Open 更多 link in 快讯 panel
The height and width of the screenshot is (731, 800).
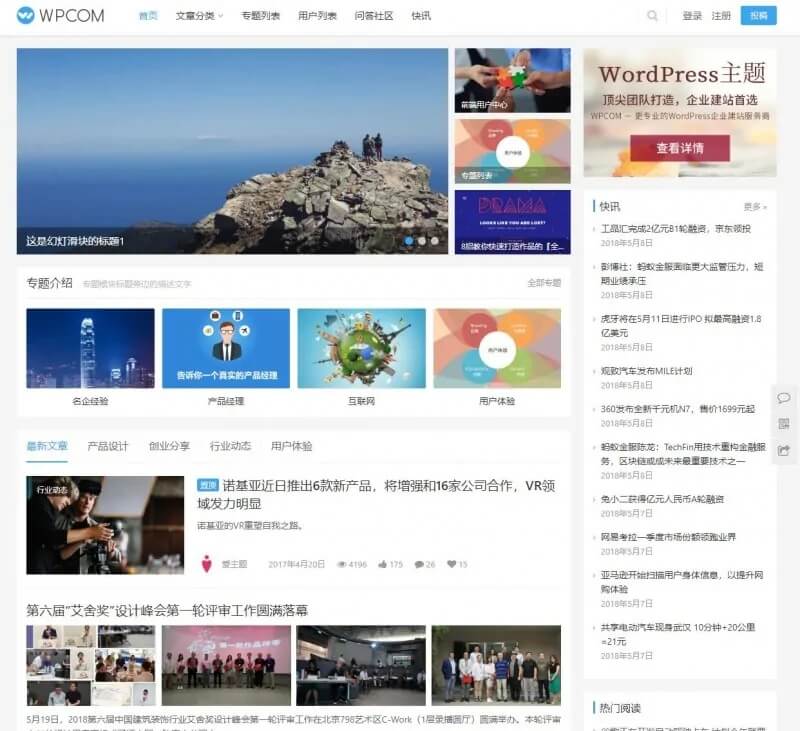(754, 207)
